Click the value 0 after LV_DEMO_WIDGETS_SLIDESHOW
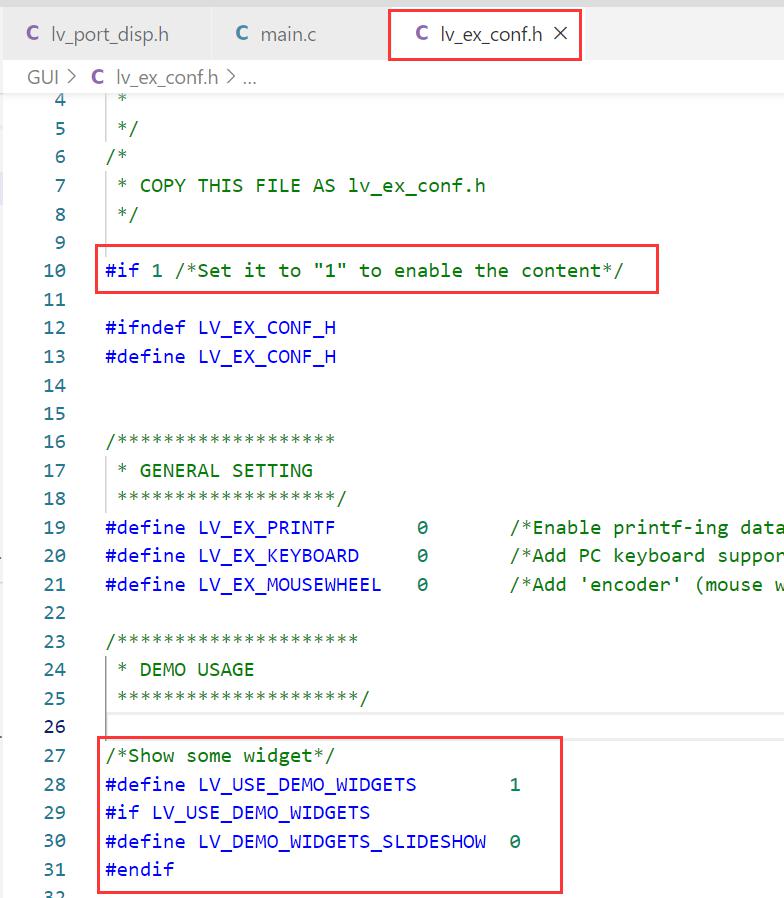Image resolution: width=784 pixels, height=898 pixels. tap(515, 841)
